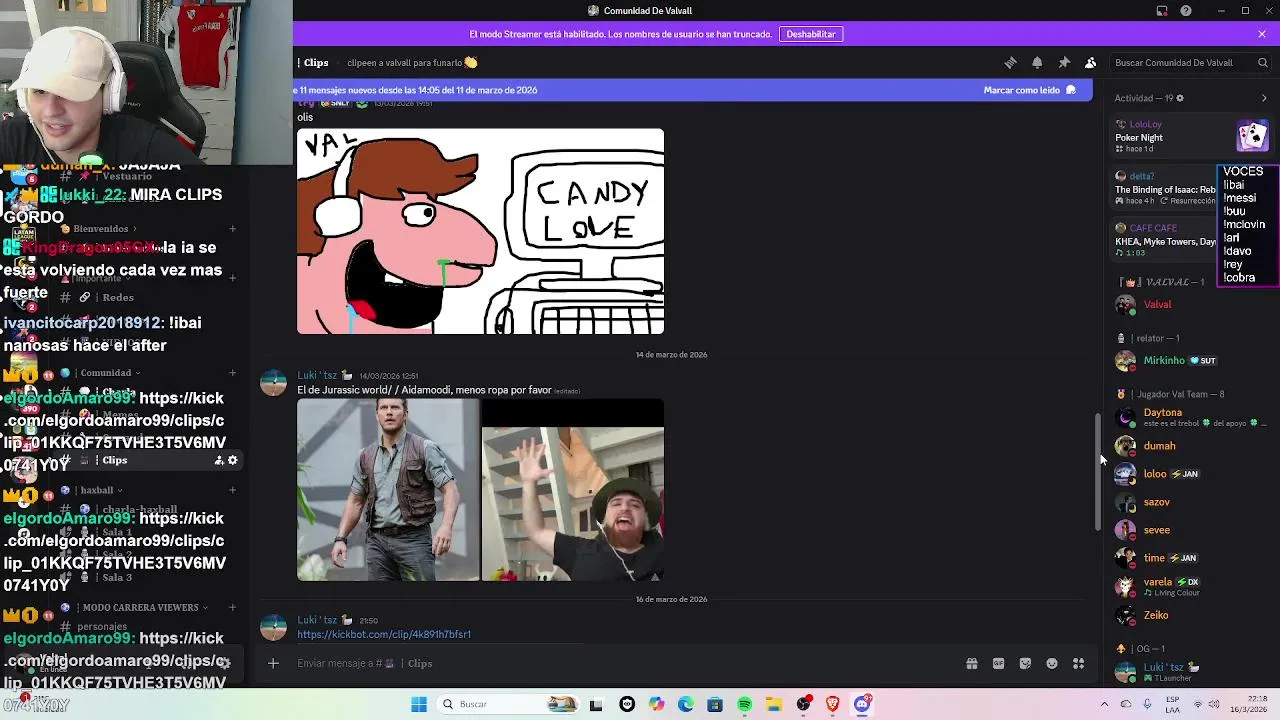Expand the Actividad panel chevron
This screenshot has width=1280, height=720.
click(1264, 98)
